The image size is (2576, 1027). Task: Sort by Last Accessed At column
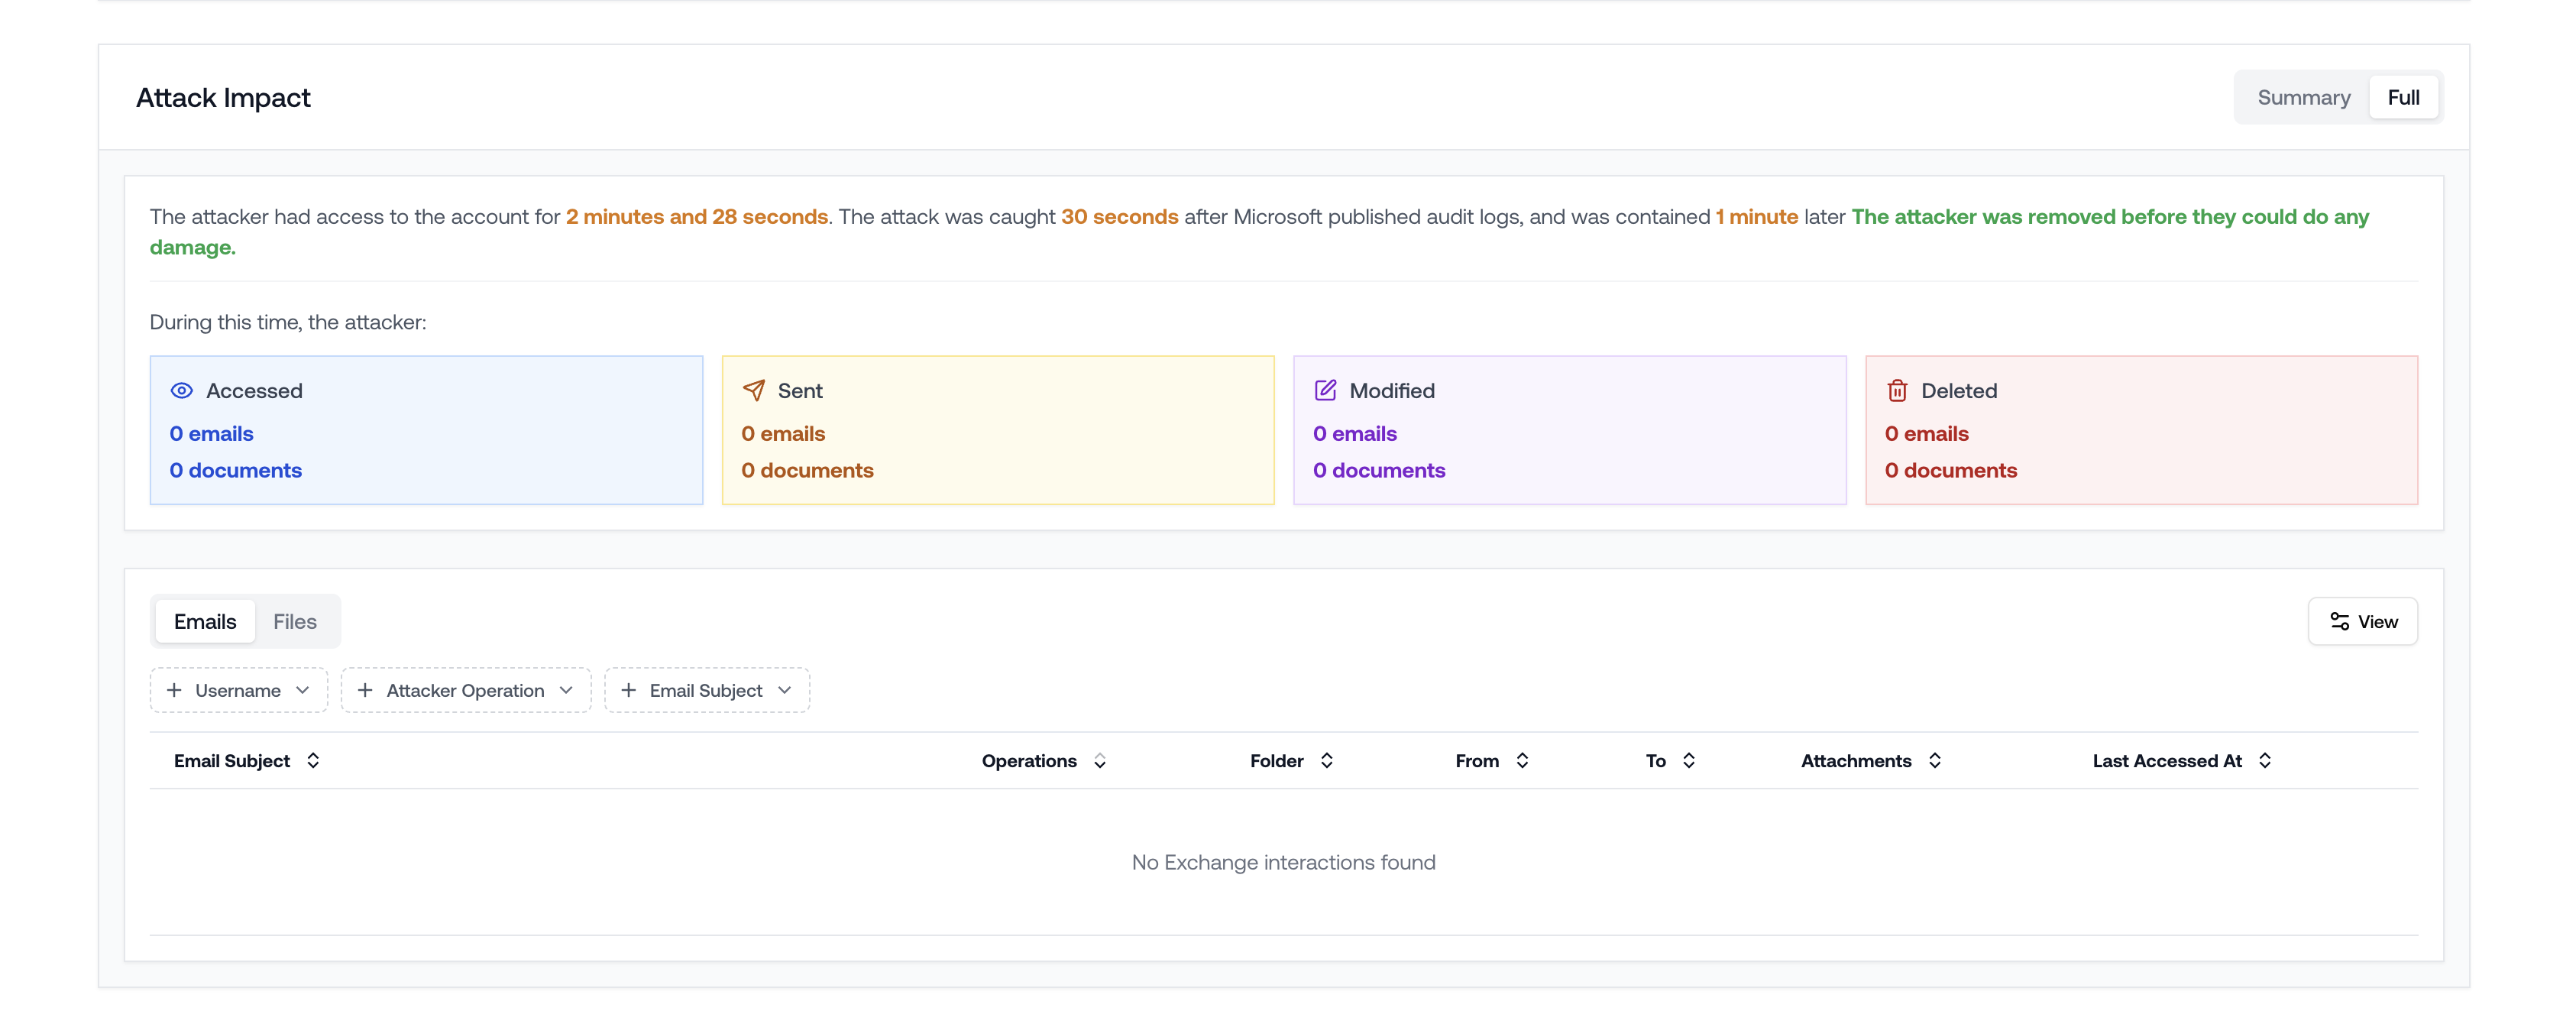(2265, 761)
